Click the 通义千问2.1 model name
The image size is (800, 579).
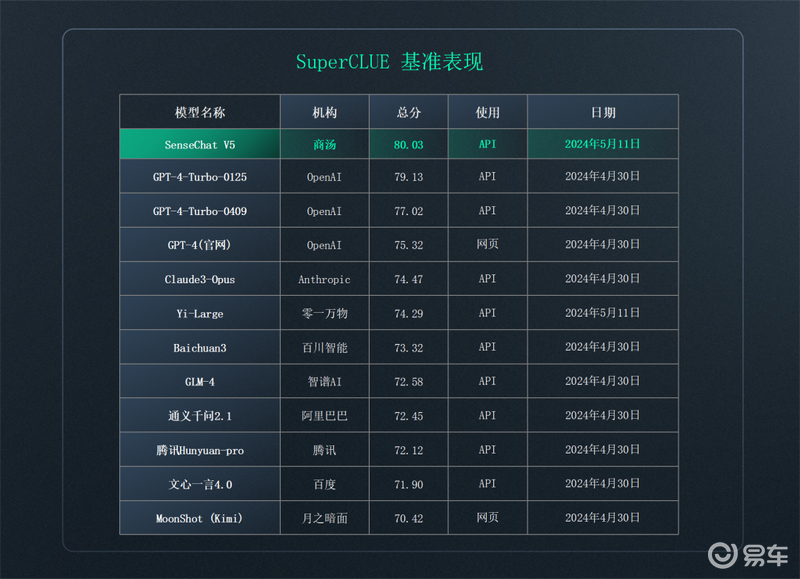pyautogui.click(x=200, y=416)
